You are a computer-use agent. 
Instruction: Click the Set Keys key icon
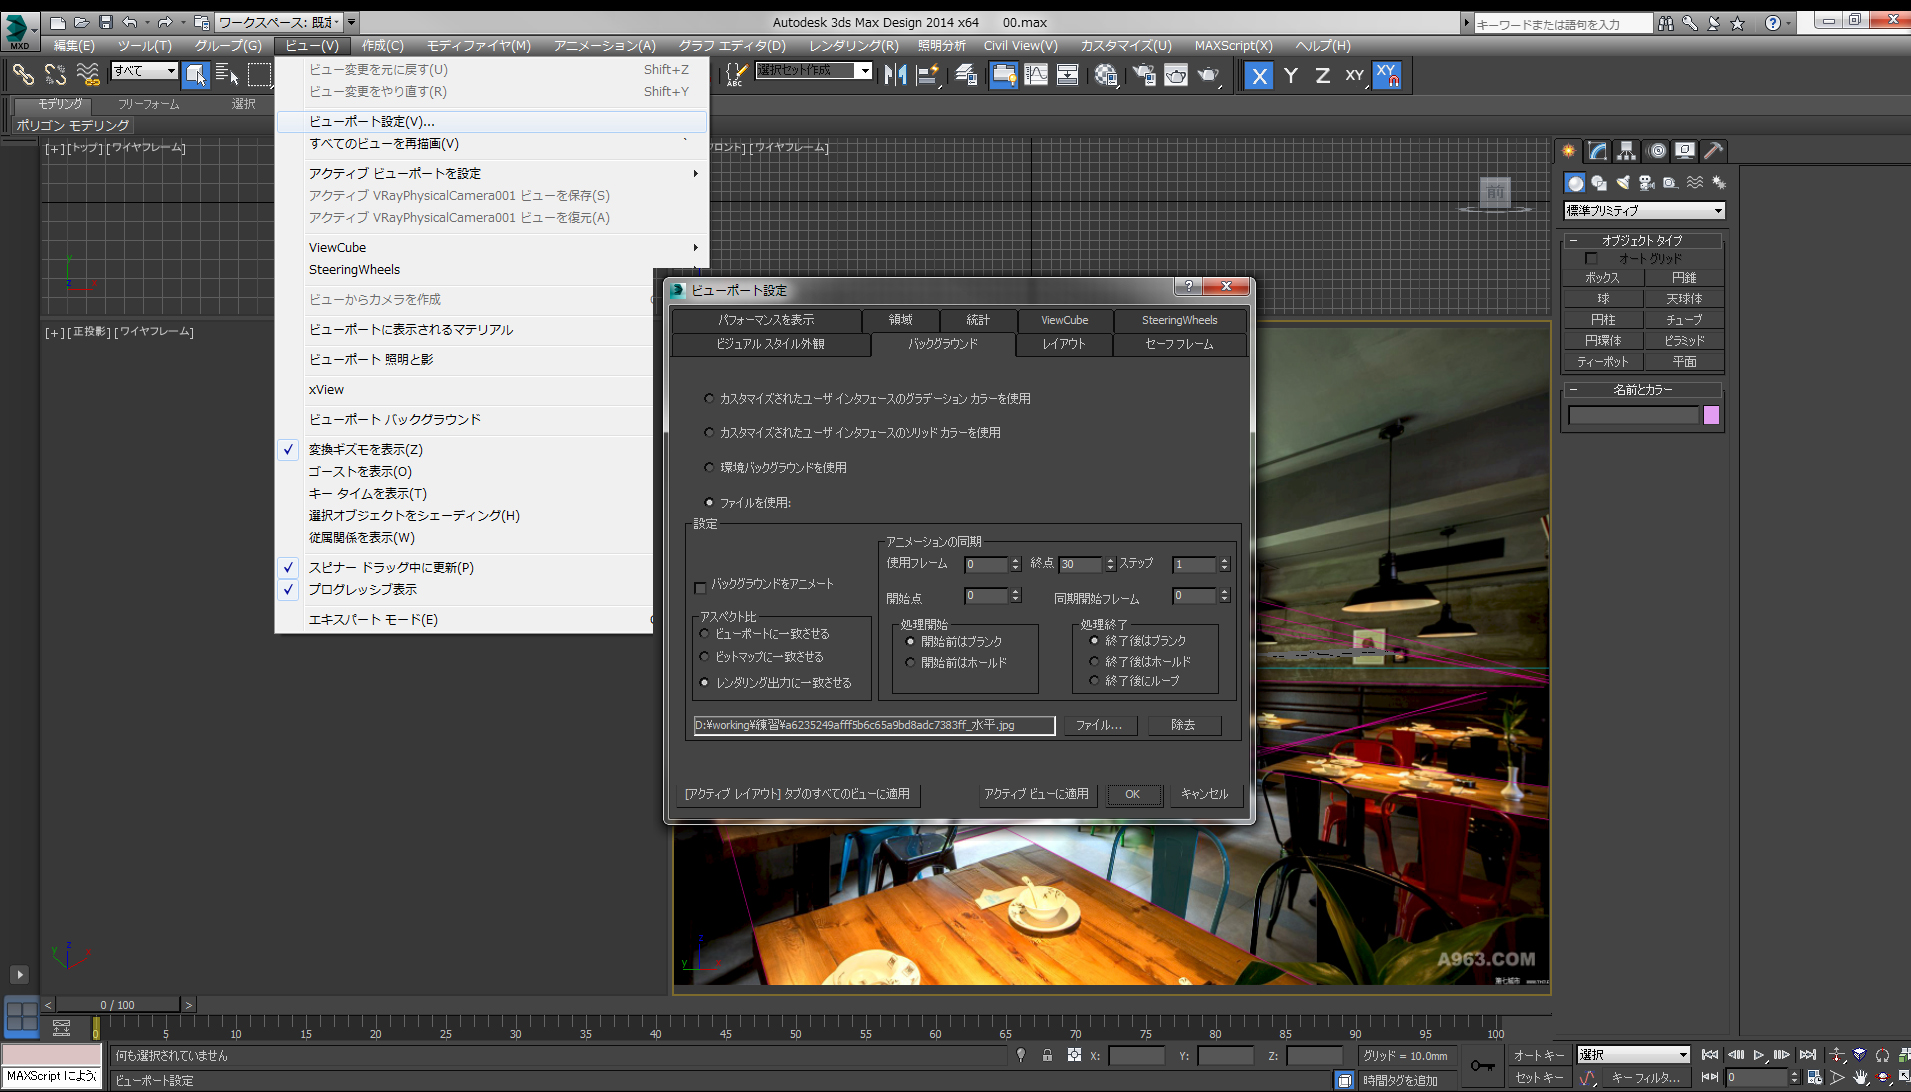coord(1483,1066)
